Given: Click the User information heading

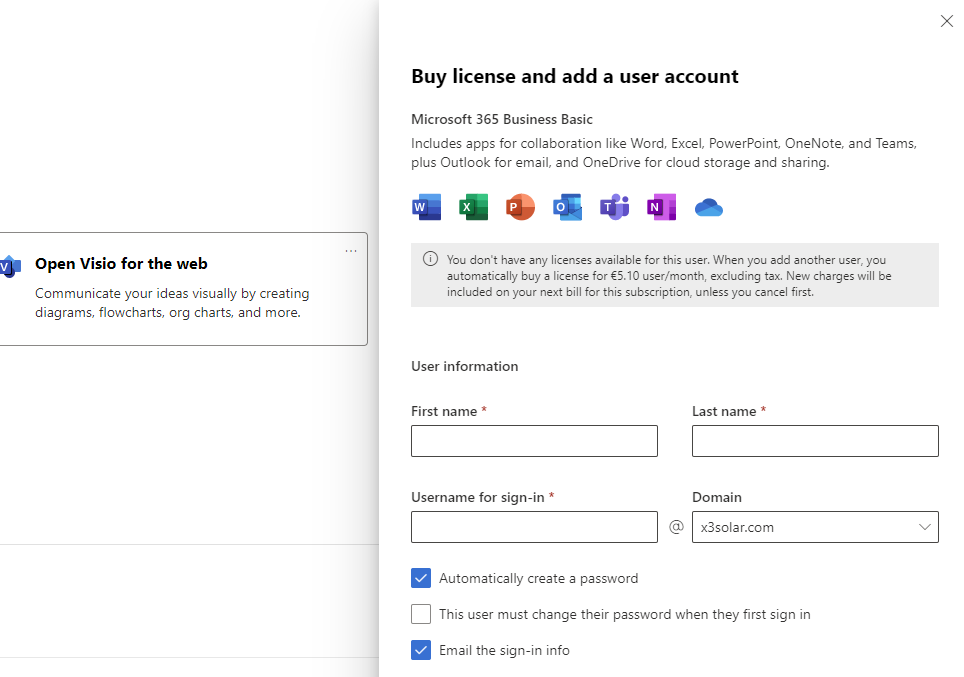Looking at the screenshot, I should pyautogui.click(x=465, y=366).
